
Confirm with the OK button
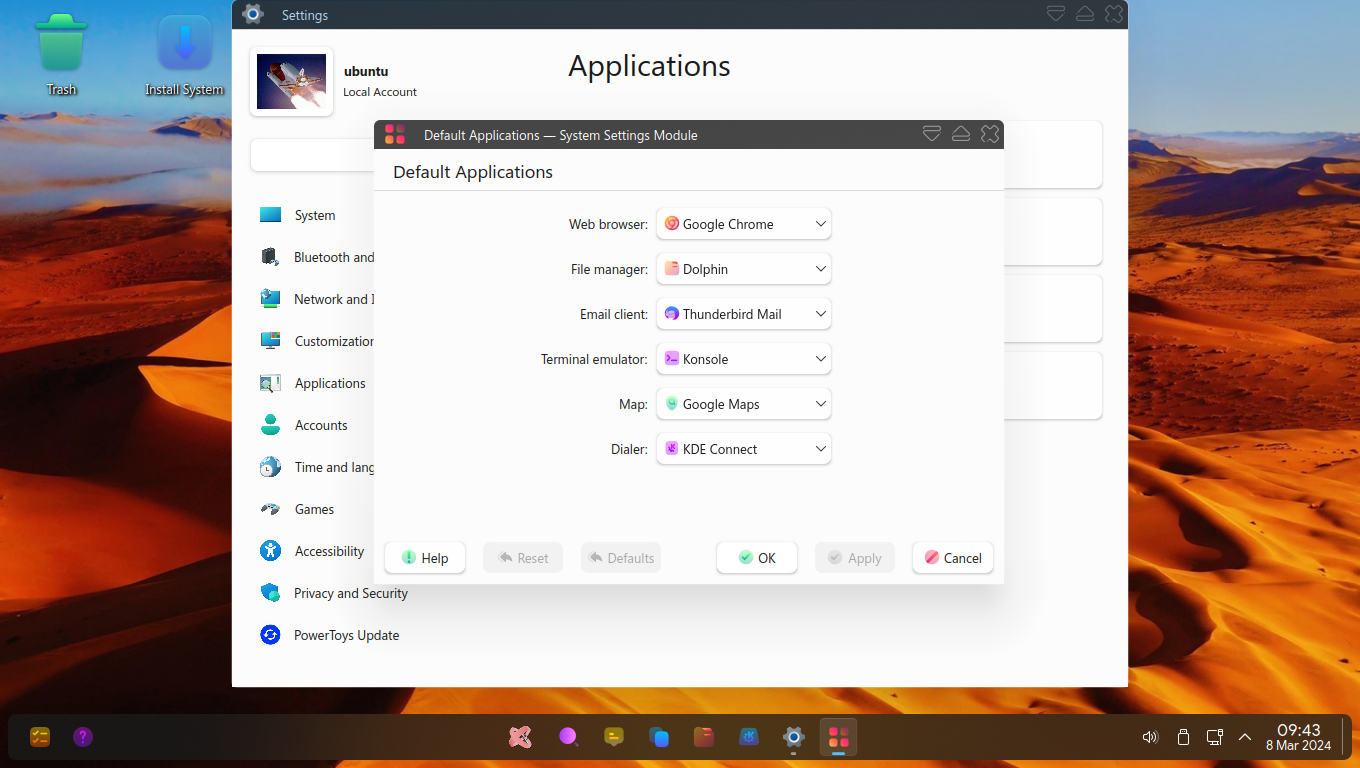[757, 558]
